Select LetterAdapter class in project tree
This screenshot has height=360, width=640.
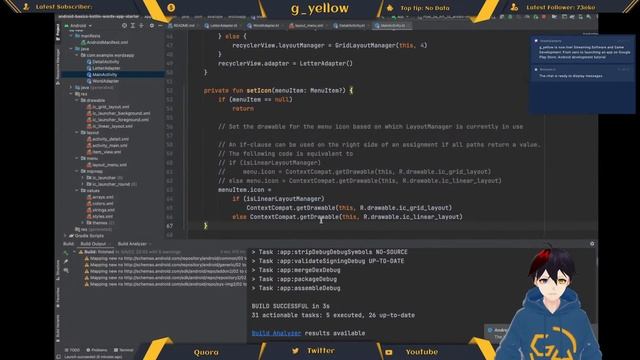[x=103, y=68]
